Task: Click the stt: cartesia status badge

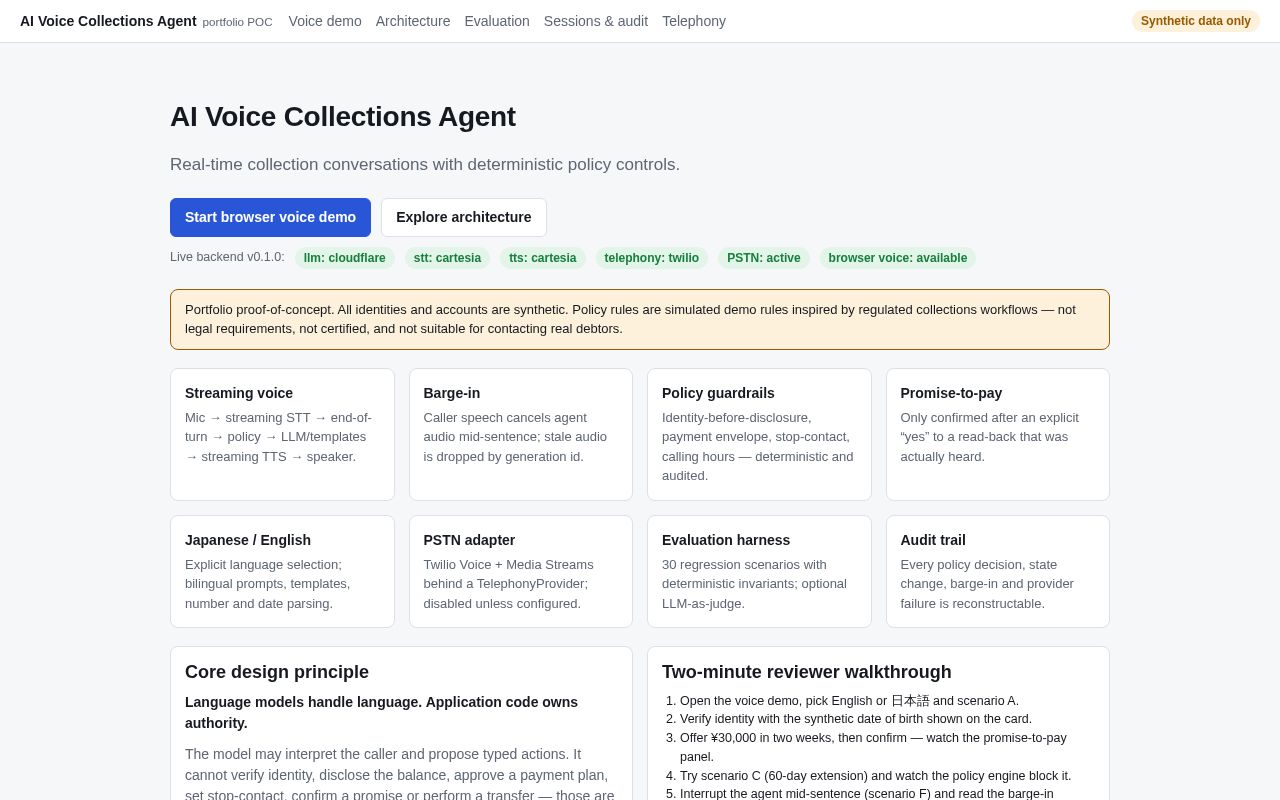Action: click(x=447, y=258)
